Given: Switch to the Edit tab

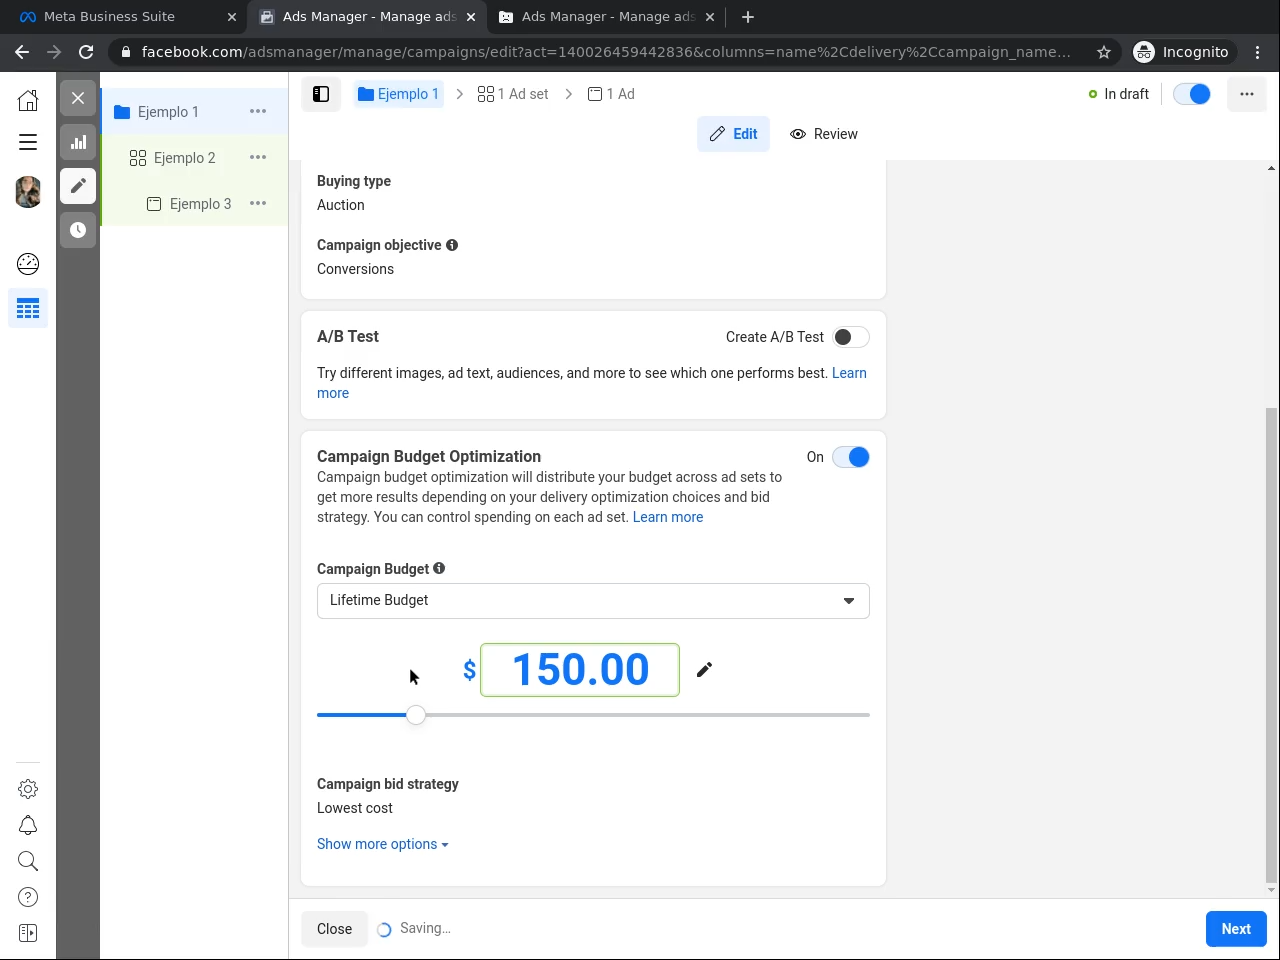Looking at the screenshot, I should pyautogui.click(x=733, y=134).
